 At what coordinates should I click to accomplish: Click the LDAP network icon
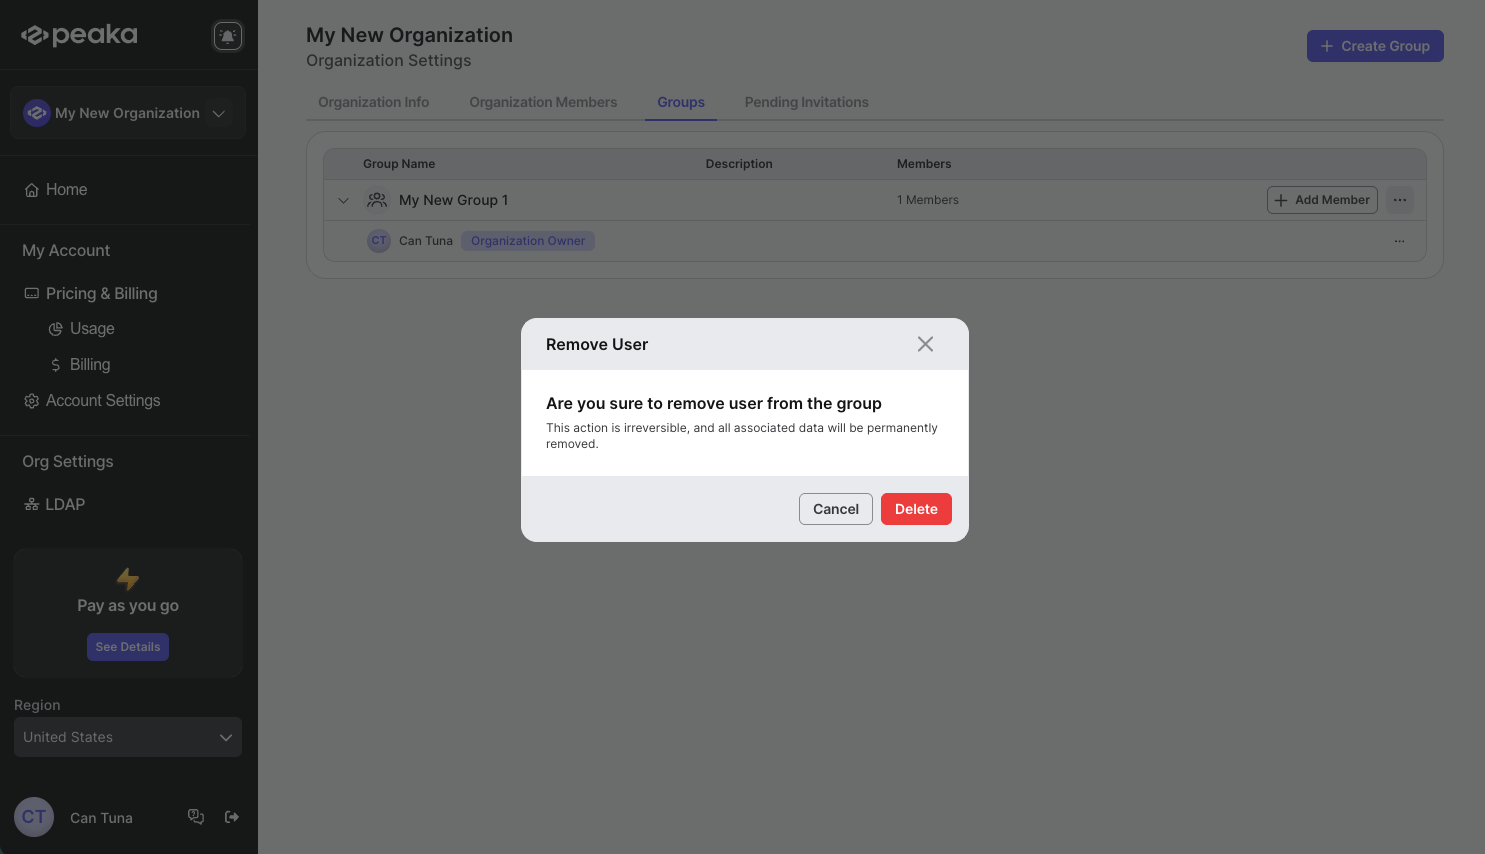(x=31, y=503)
